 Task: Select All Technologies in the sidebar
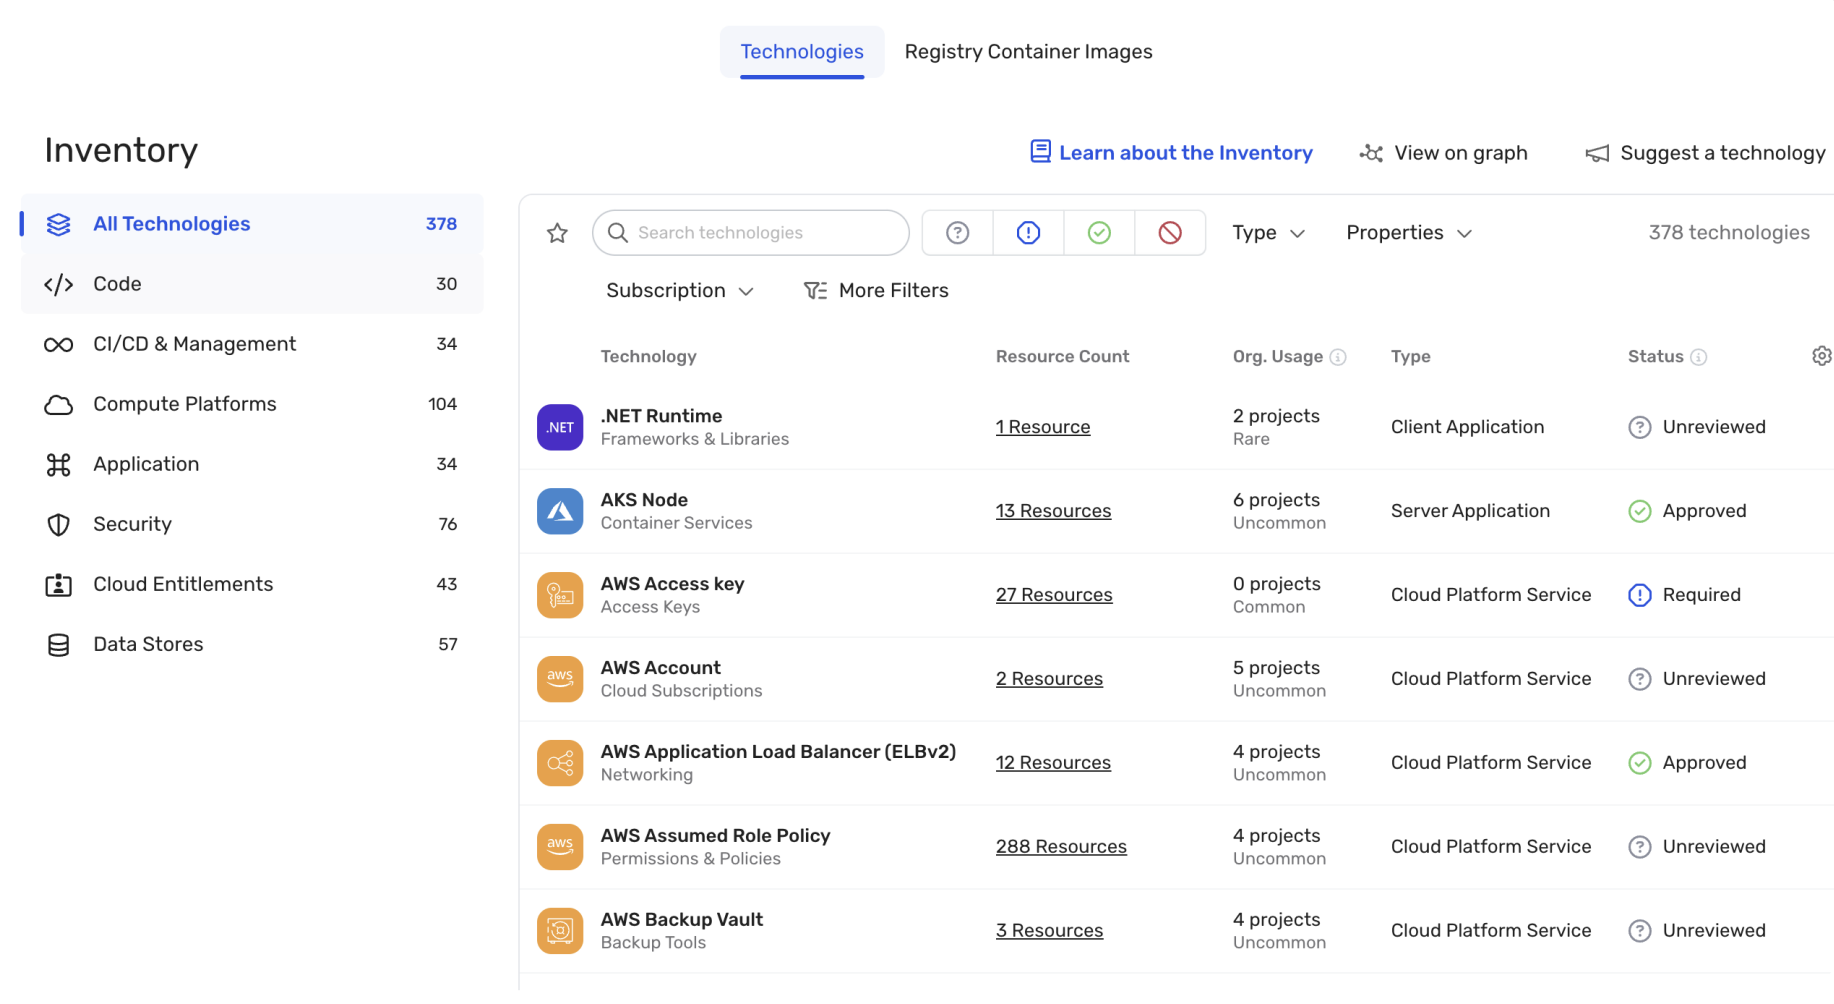[x=252, y=224]
